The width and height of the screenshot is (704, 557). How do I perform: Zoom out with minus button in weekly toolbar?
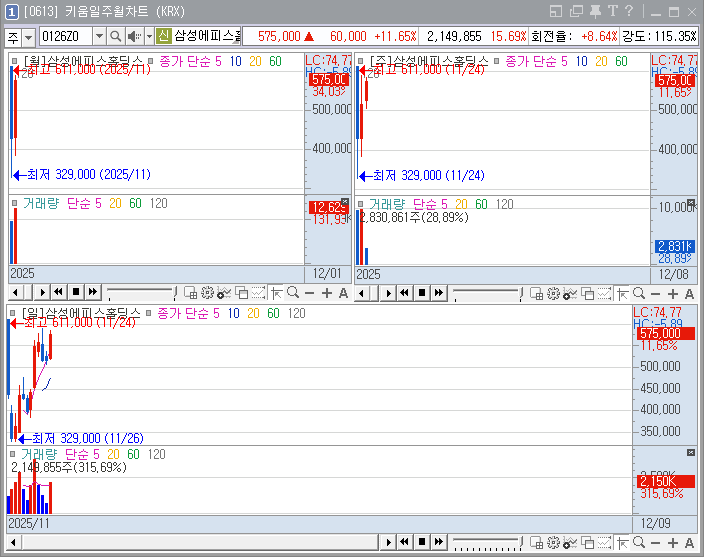[x=656, y=294]
